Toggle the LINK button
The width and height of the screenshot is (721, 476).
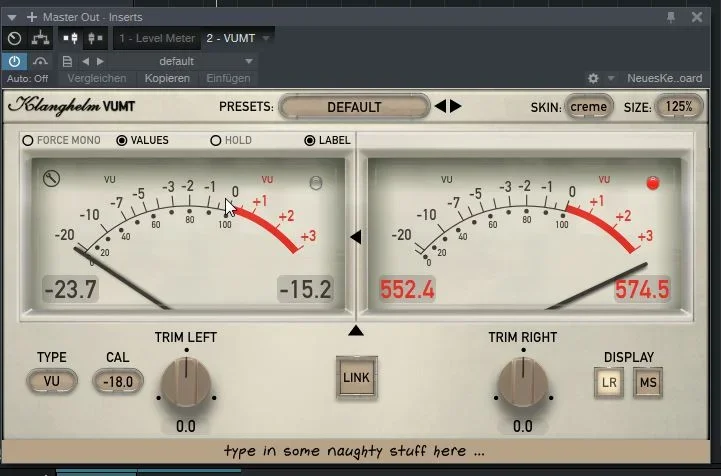(356, 378)
